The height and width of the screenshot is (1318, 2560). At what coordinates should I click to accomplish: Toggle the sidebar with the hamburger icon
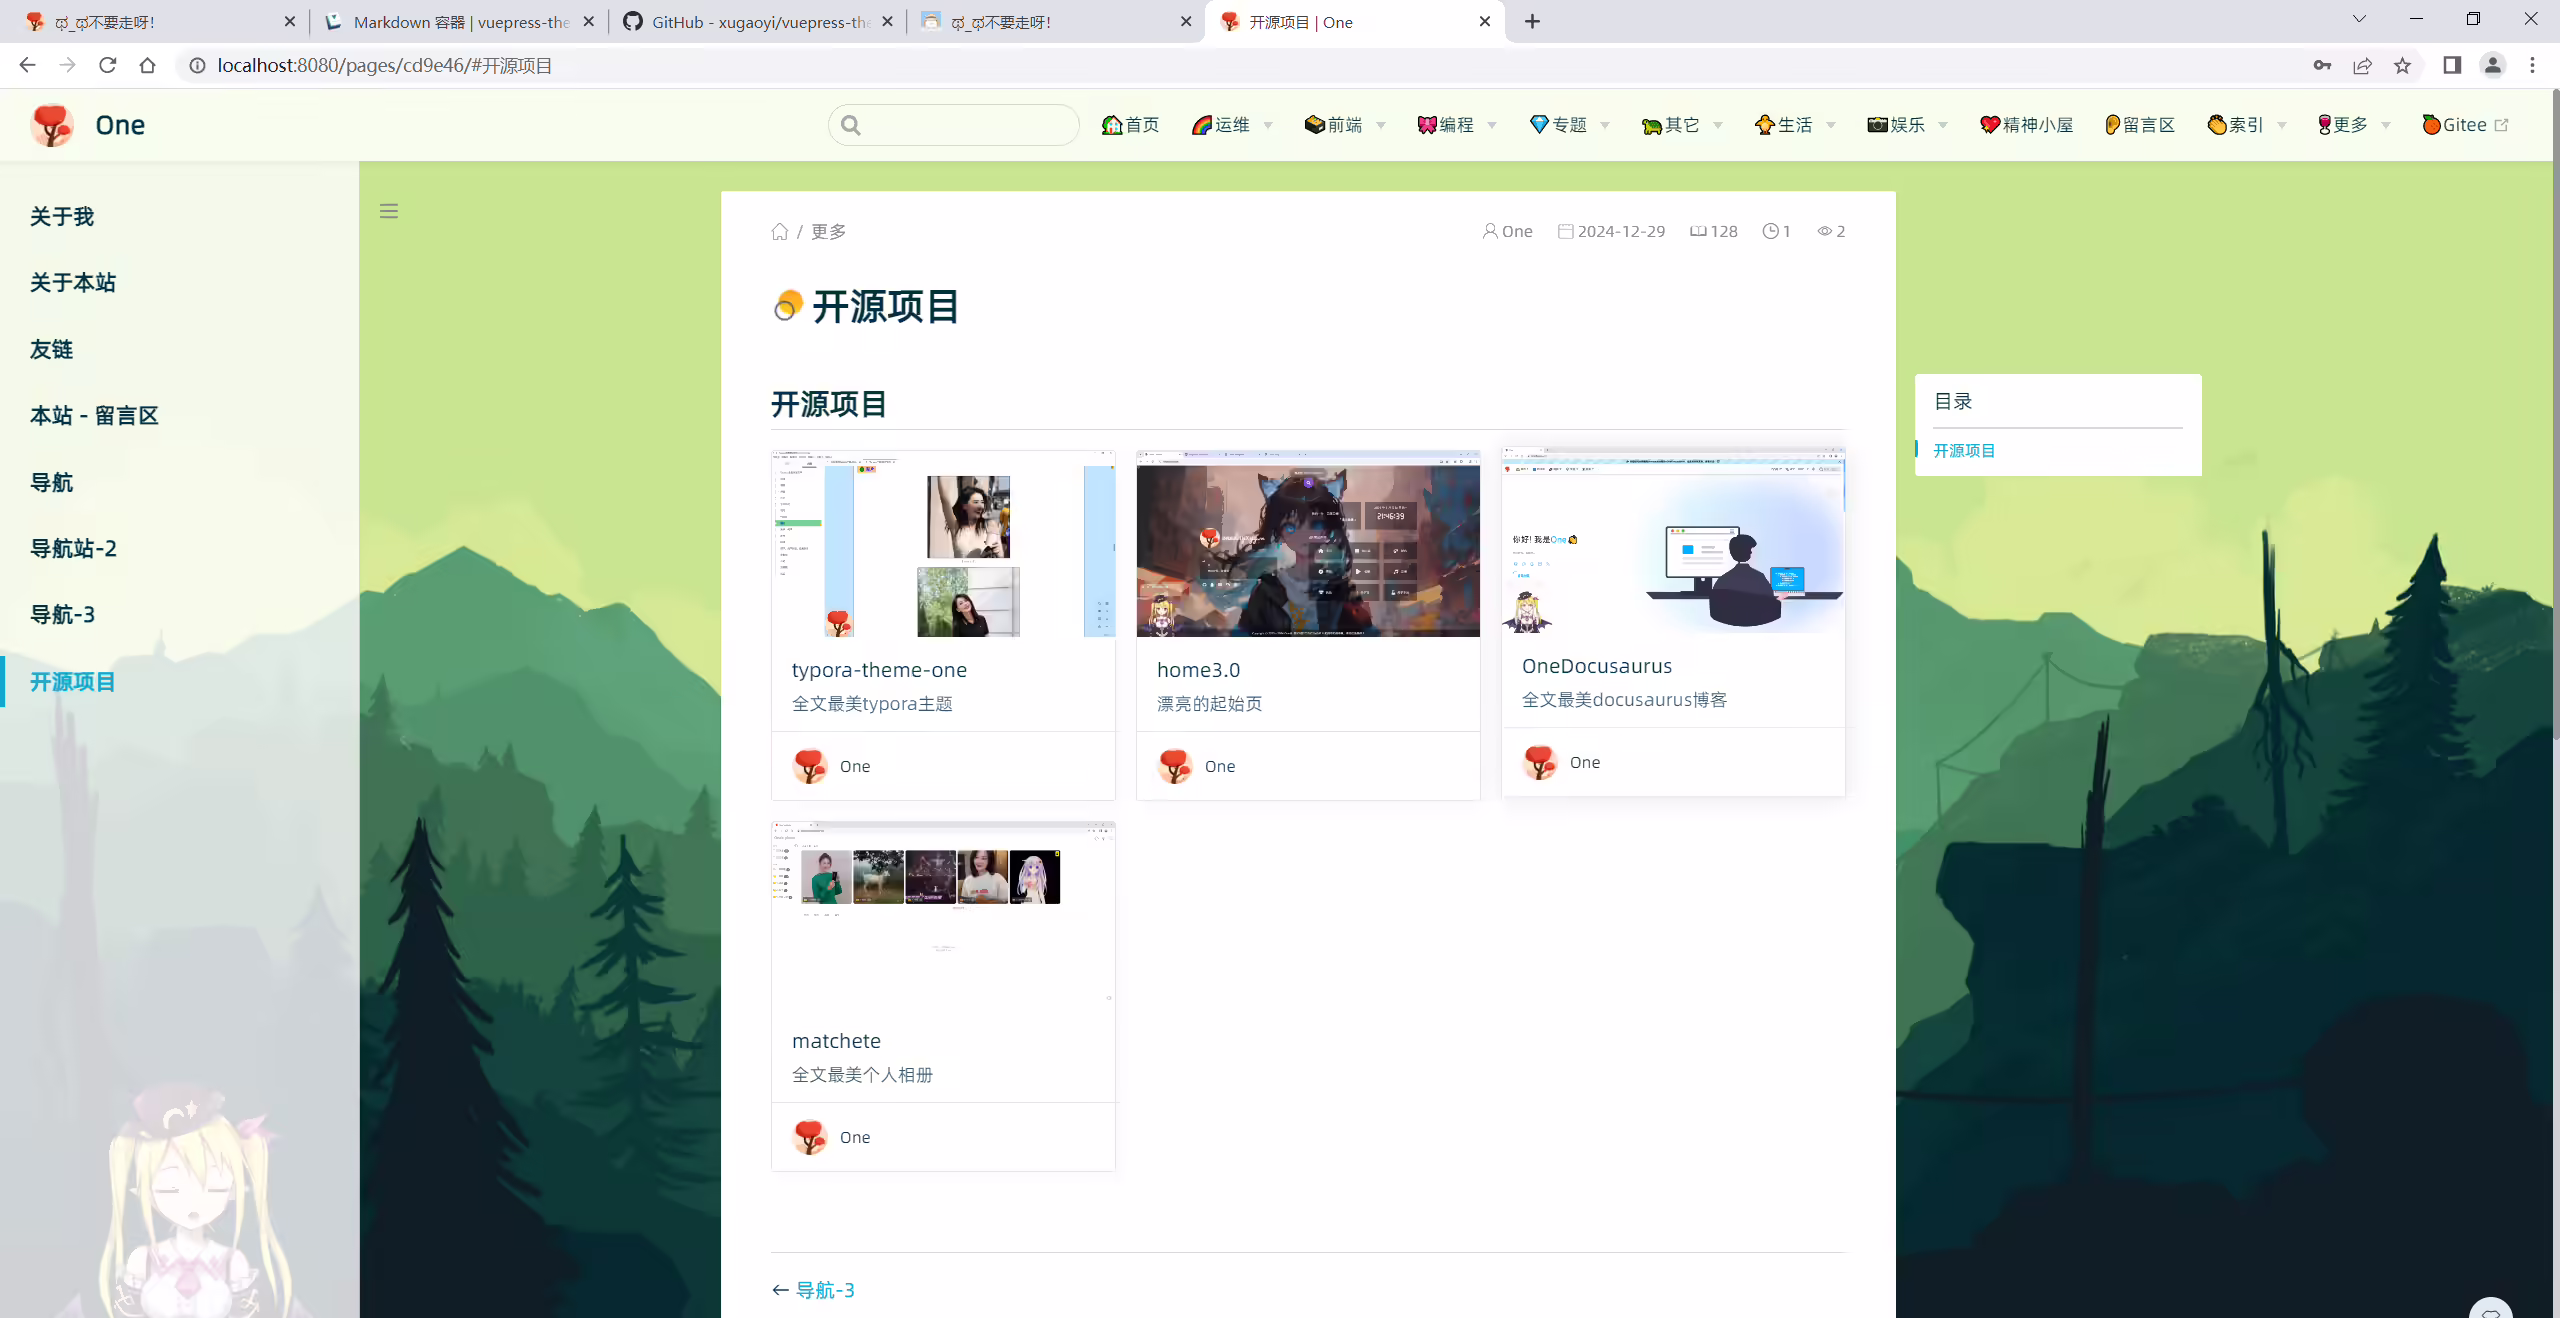click(389, 211)
